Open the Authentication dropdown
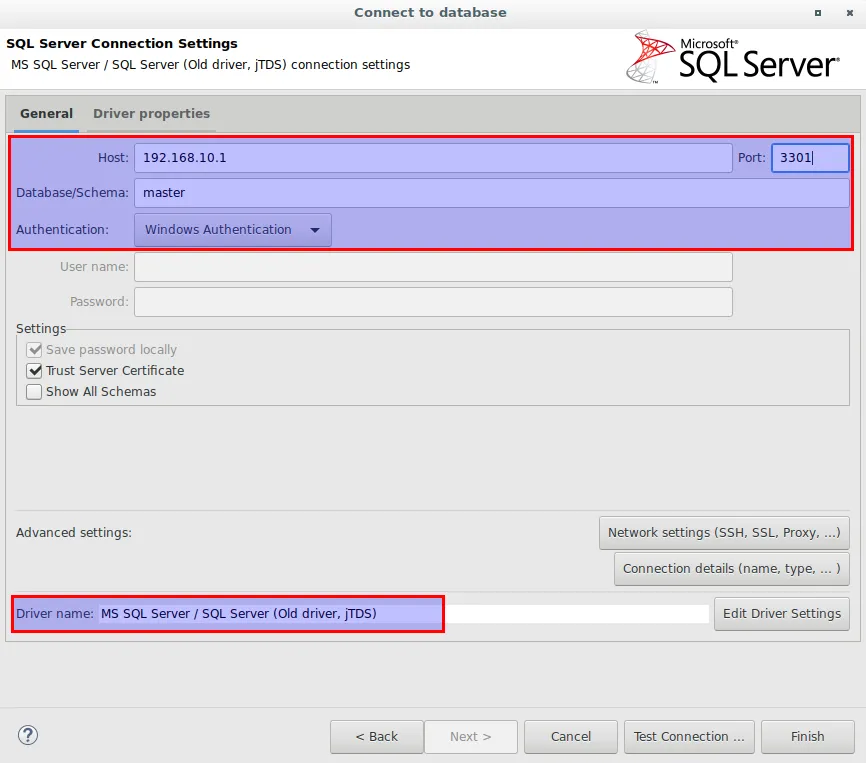The width and height of the screenshot is (866, 763). 233,230
